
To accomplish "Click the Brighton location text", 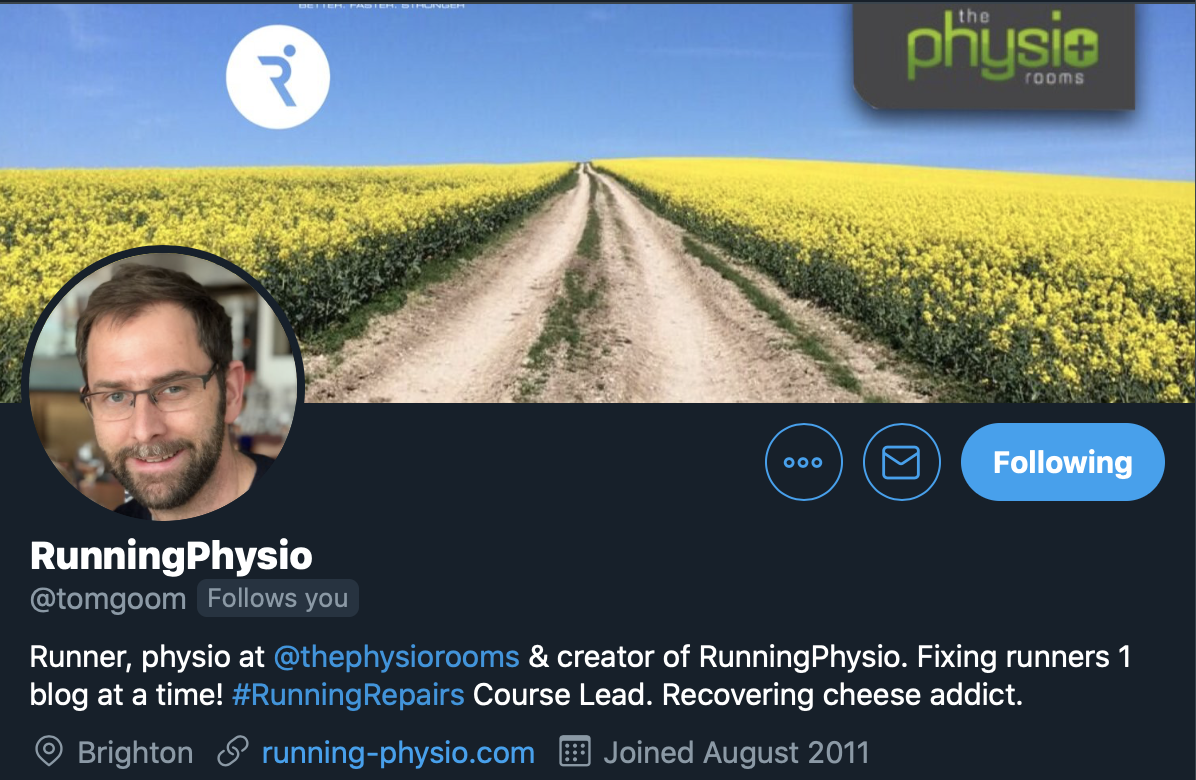I will click(136, 753).
